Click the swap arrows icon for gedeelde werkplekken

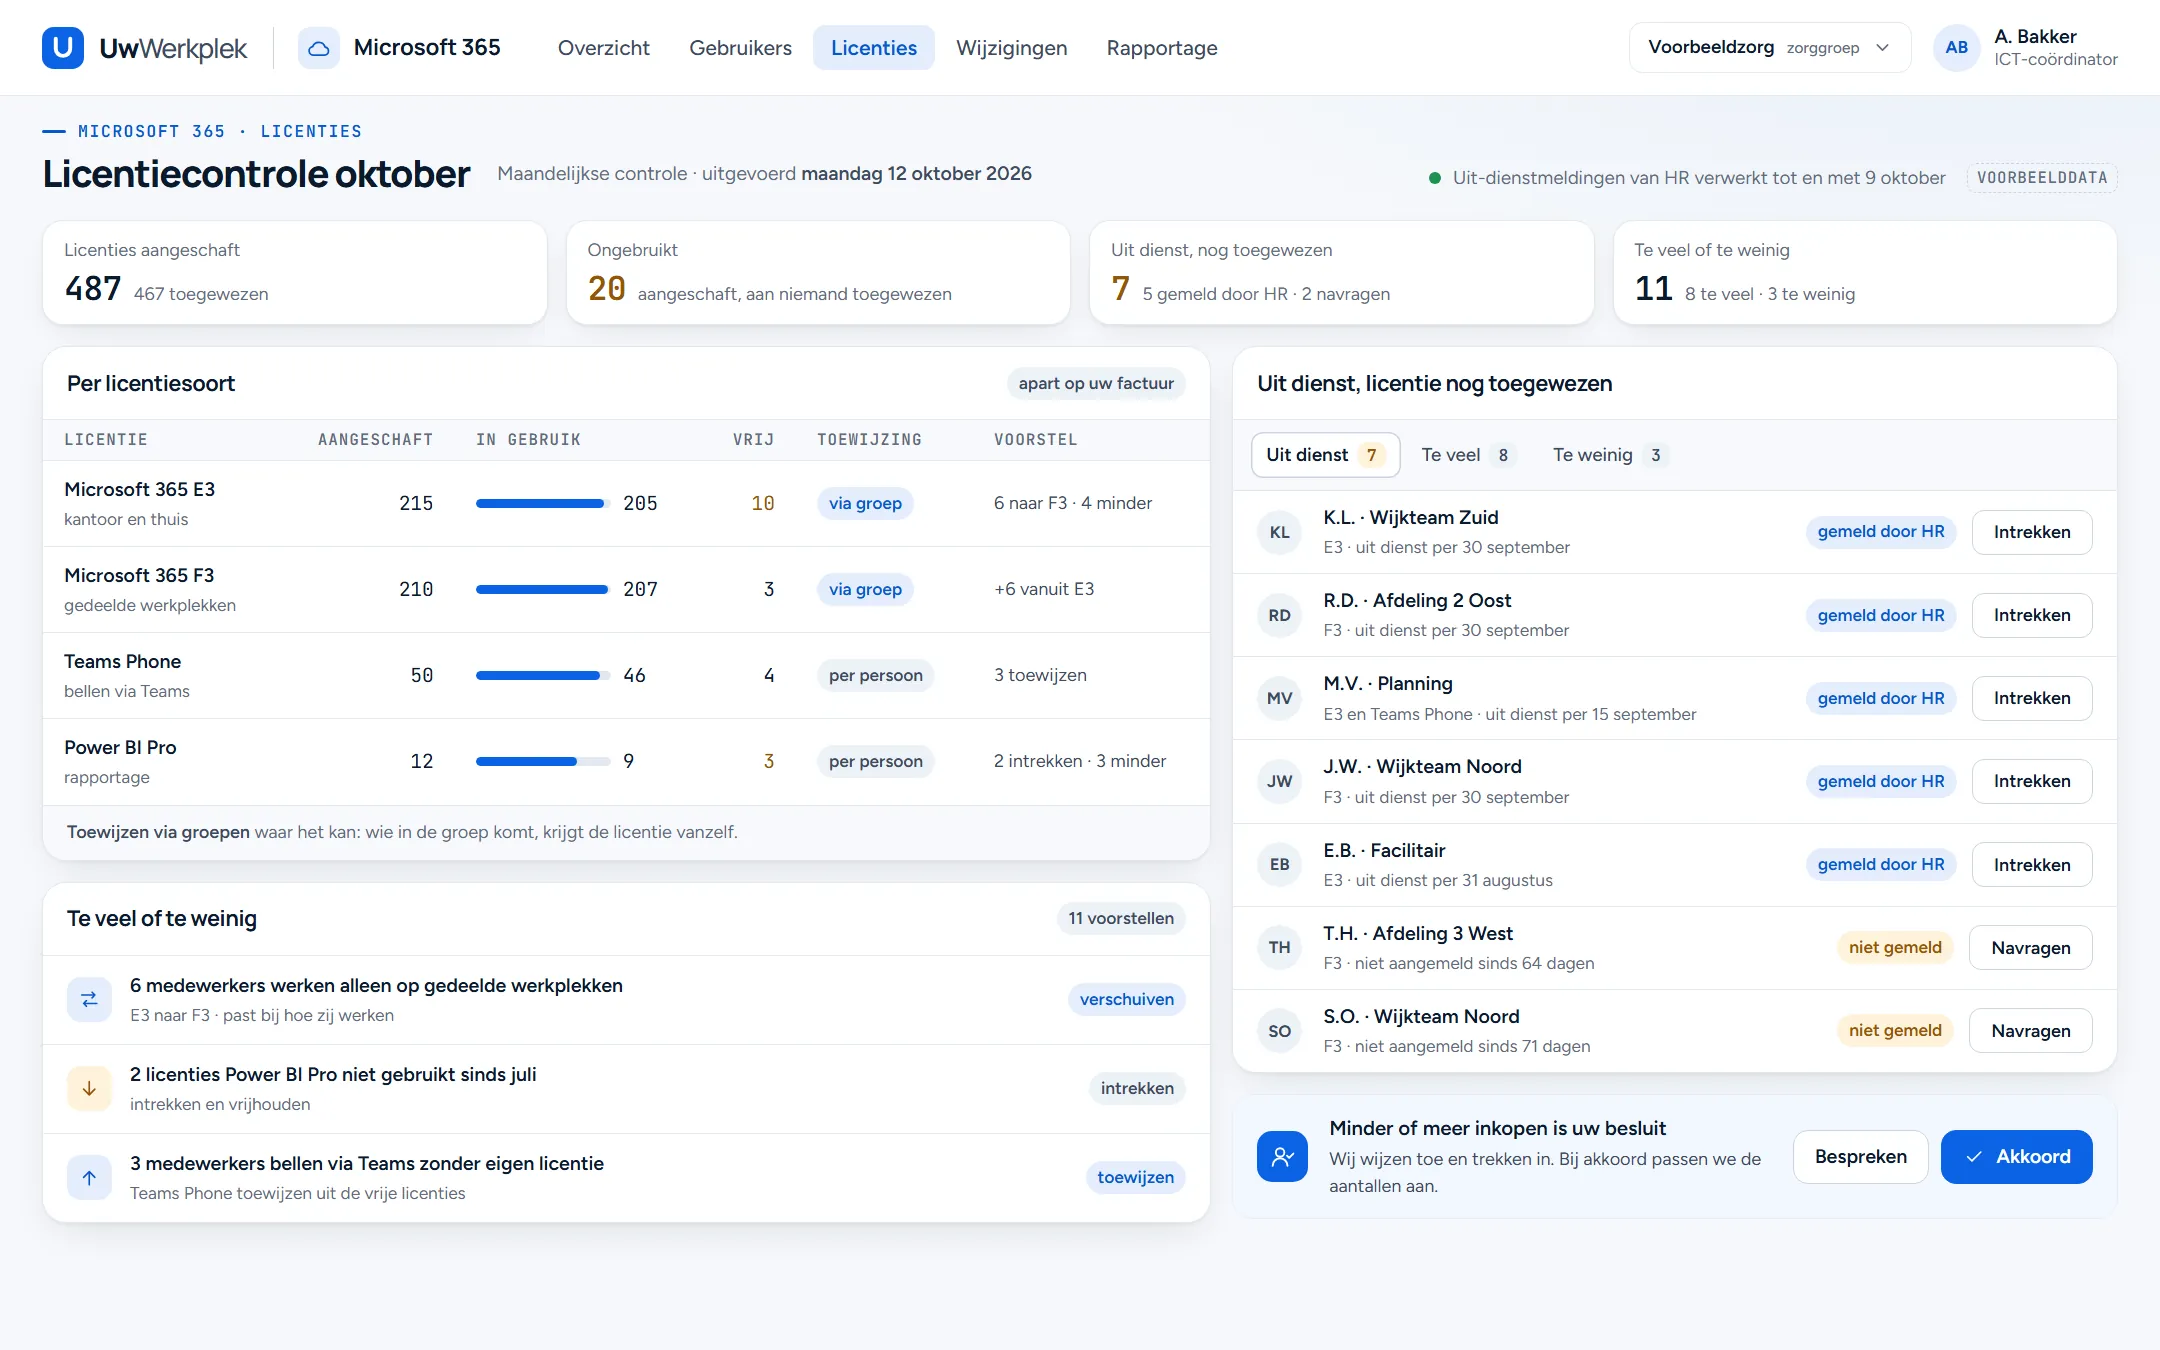tap(89, 999)
